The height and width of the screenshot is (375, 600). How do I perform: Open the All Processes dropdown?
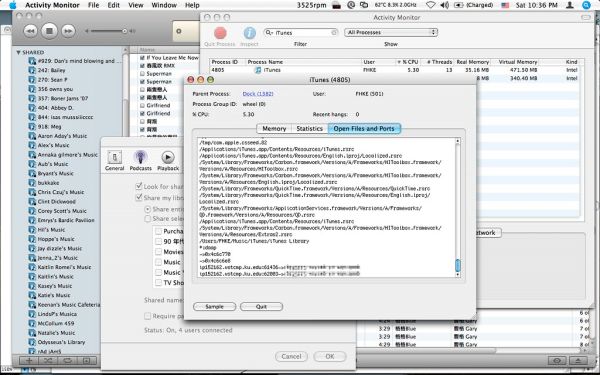[391, 33]
